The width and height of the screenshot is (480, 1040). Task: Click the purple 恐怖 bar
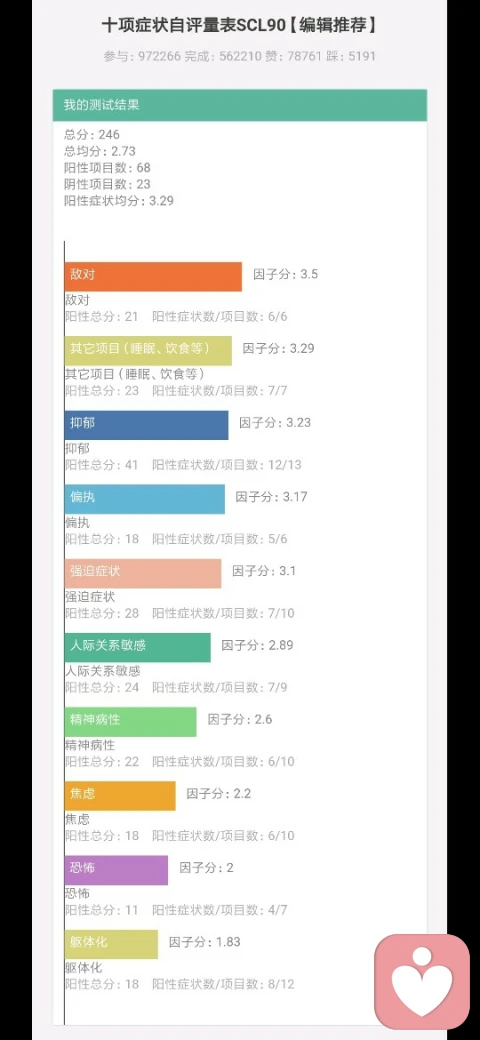[x=116, y=870]
